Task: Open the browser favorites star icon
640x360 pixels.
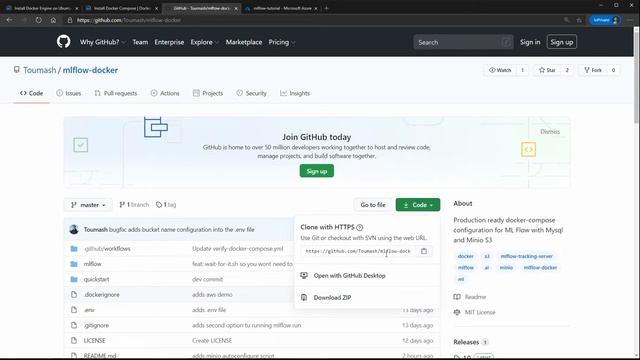Action: (x=579, y=20)
